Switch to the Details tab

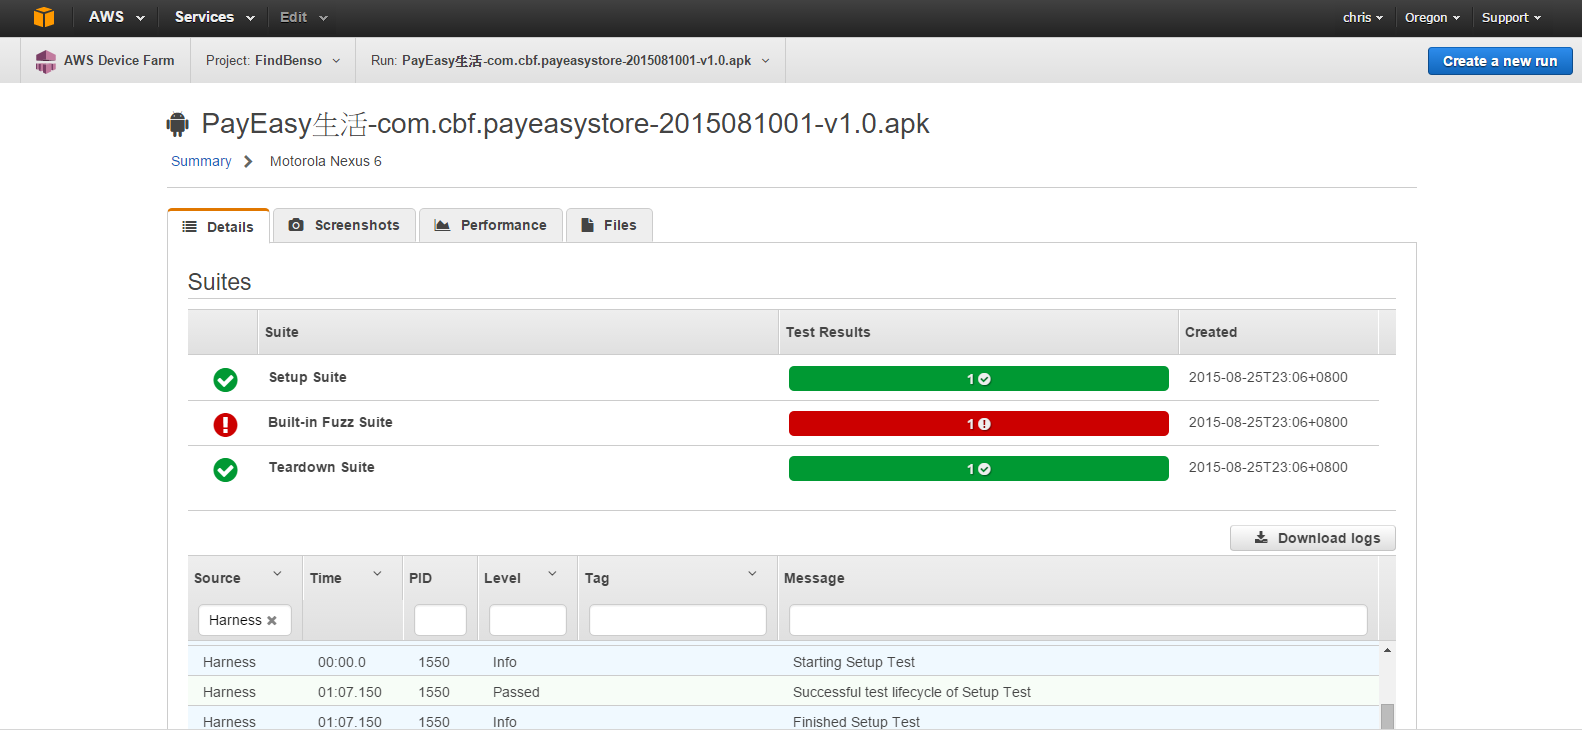coord(218,227)
